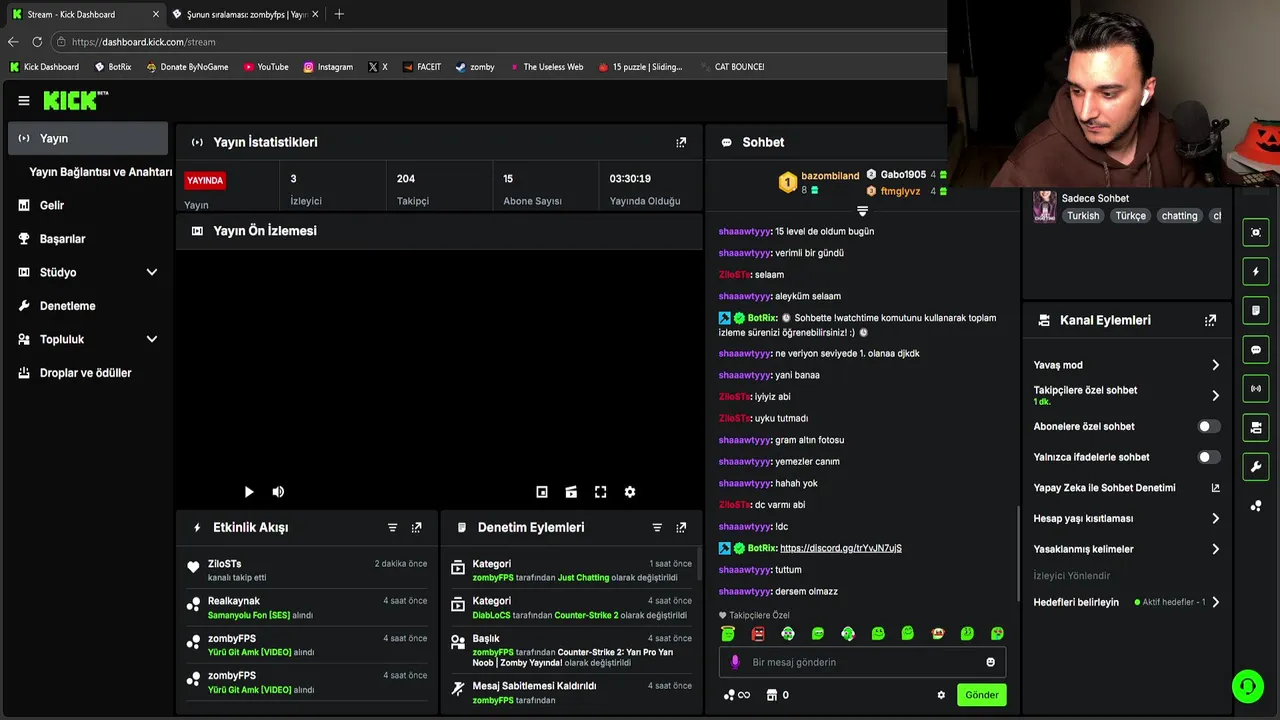Filter the Etkinlik Akışı feed
Screen dimensions: 1280x720
click(392, 527)
